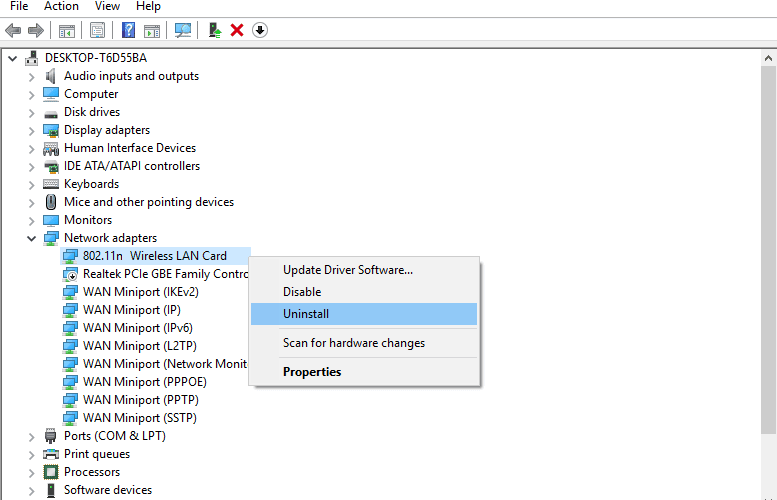Click the red X Uninstall toolbar icon
This screenshot has width=777, height=500.
pyautogui.click(x=237, y=31)
